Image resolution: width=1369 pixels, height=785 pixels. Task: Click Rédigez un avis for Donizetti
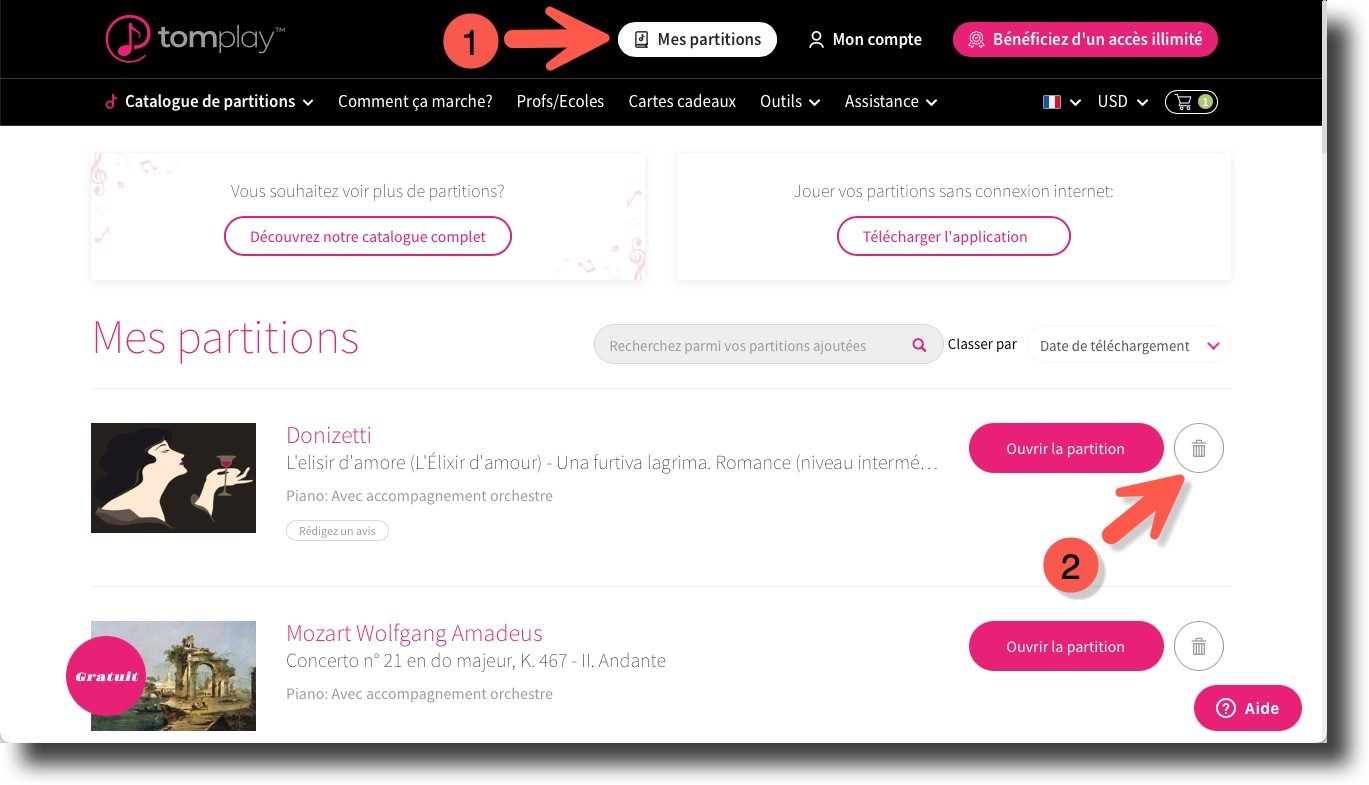coord(338,531)
